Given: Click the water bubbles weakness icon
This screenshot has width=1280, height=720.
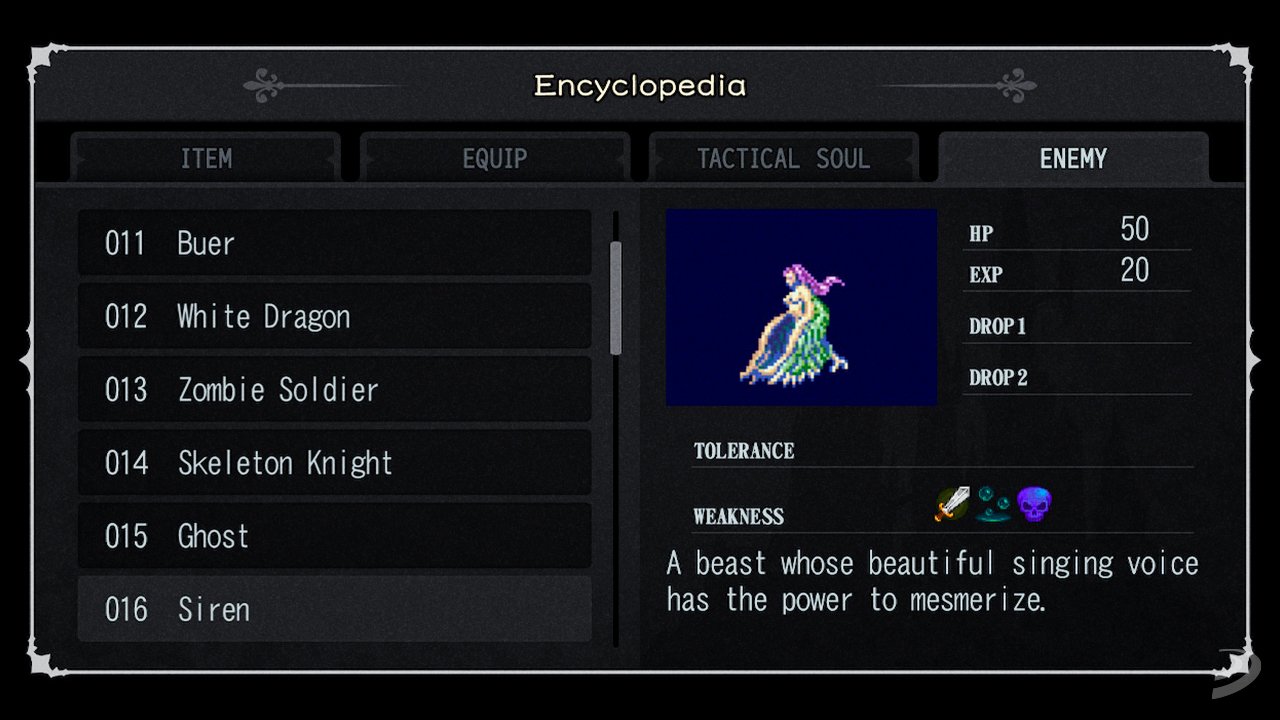Looking at the screenshot, I should point(994,504).
